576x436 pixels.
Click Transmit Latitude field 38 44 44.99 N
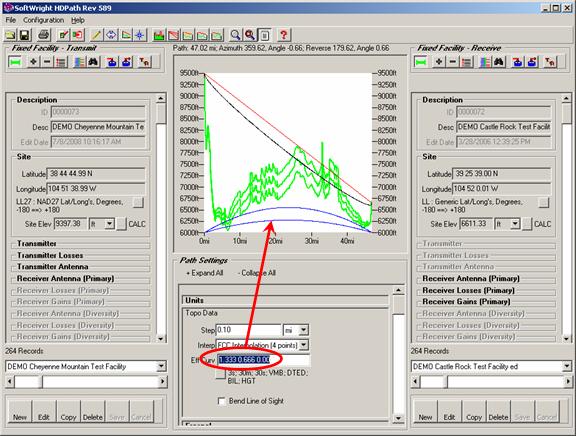tap(96, 174)
